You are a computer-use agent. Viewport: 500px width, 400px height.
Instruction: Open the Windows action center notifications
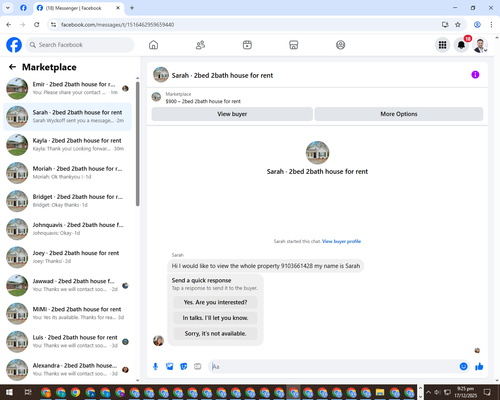487,392
